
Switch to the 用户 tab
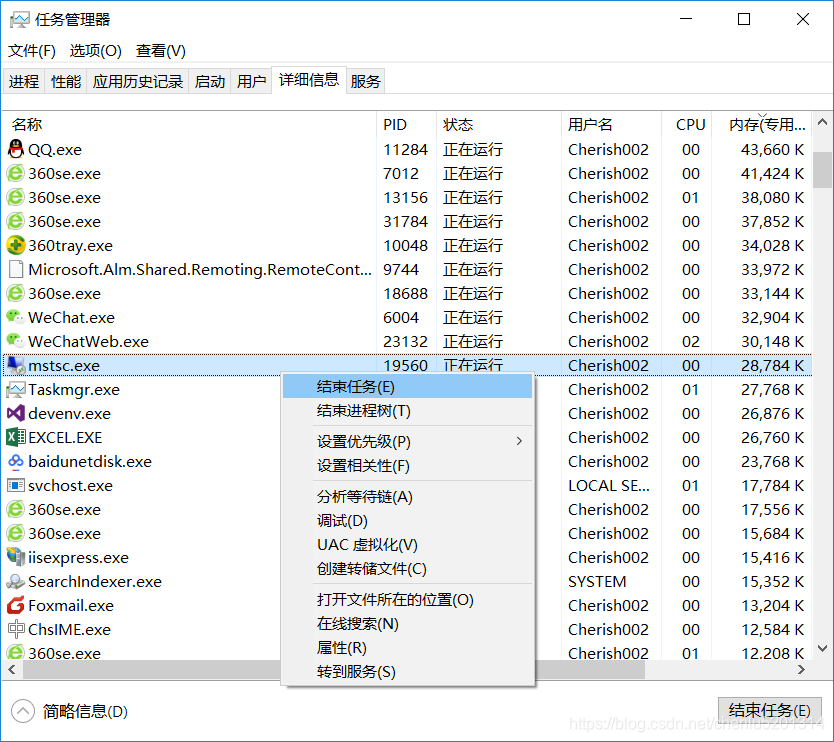click(252, 81)
